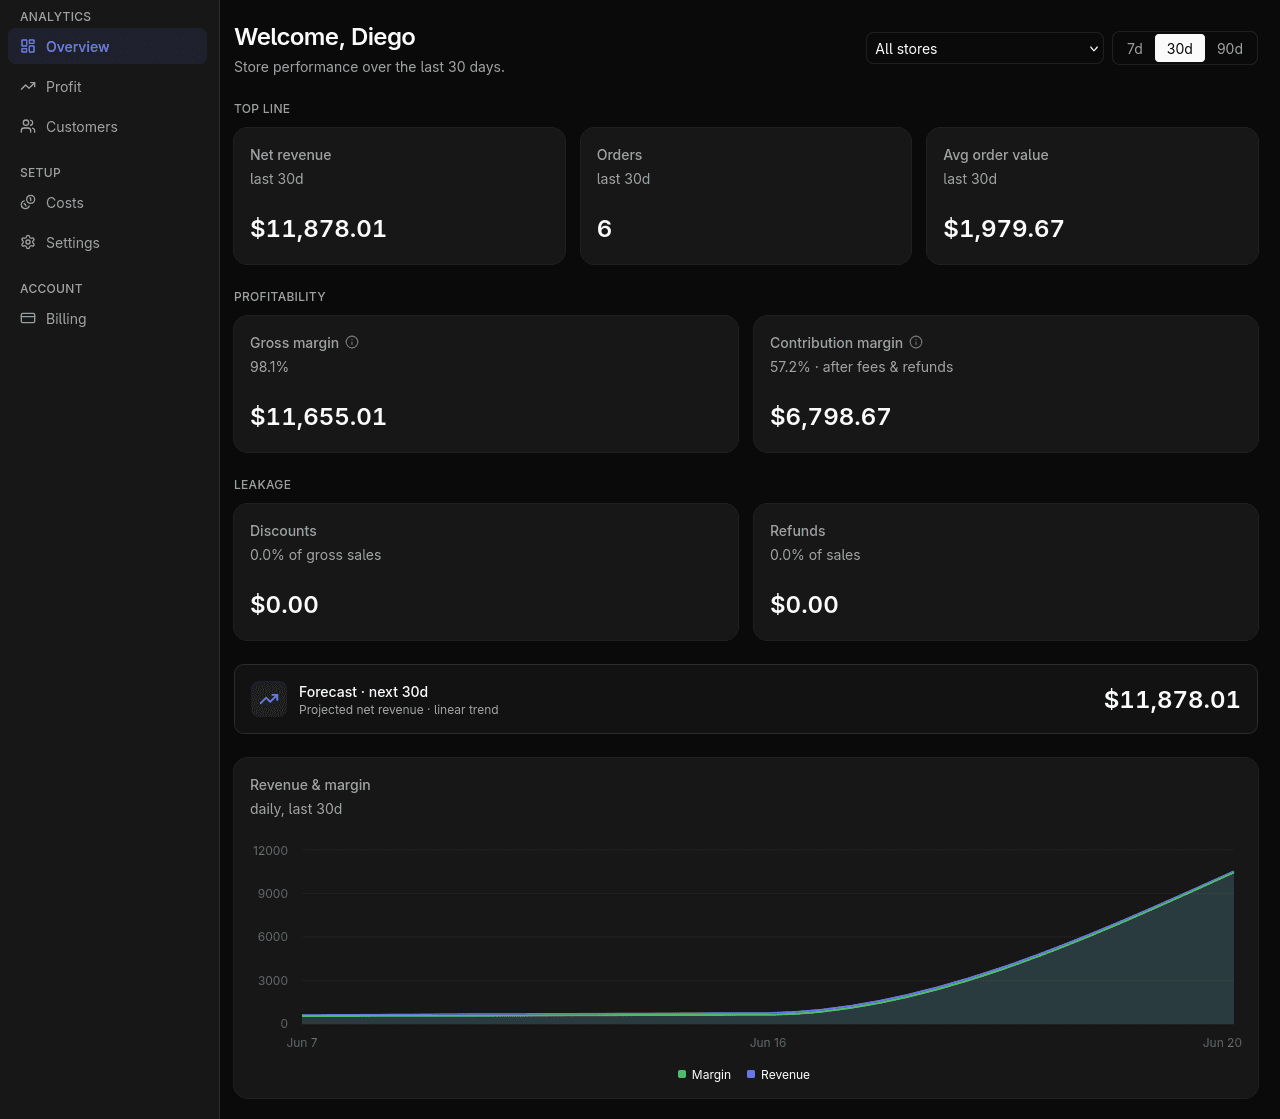Image resolution: width=1280 pixels, height=1119 pixels.
Task: Click the Customers people icon
Action: (28, 126)
